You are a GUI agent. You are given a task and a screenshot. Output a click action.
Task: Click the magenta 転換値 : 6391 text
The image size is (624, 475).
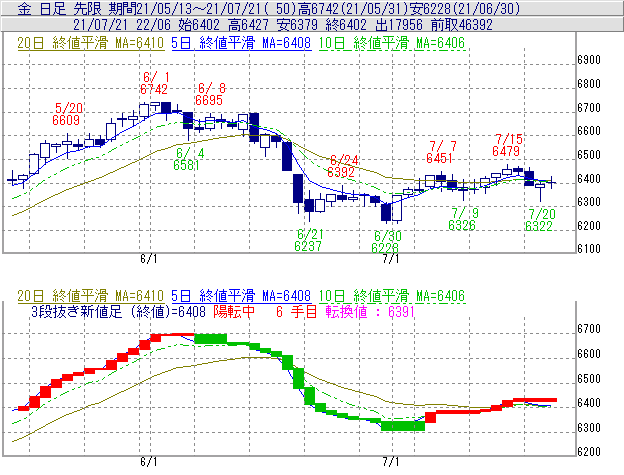click(370, 311)
